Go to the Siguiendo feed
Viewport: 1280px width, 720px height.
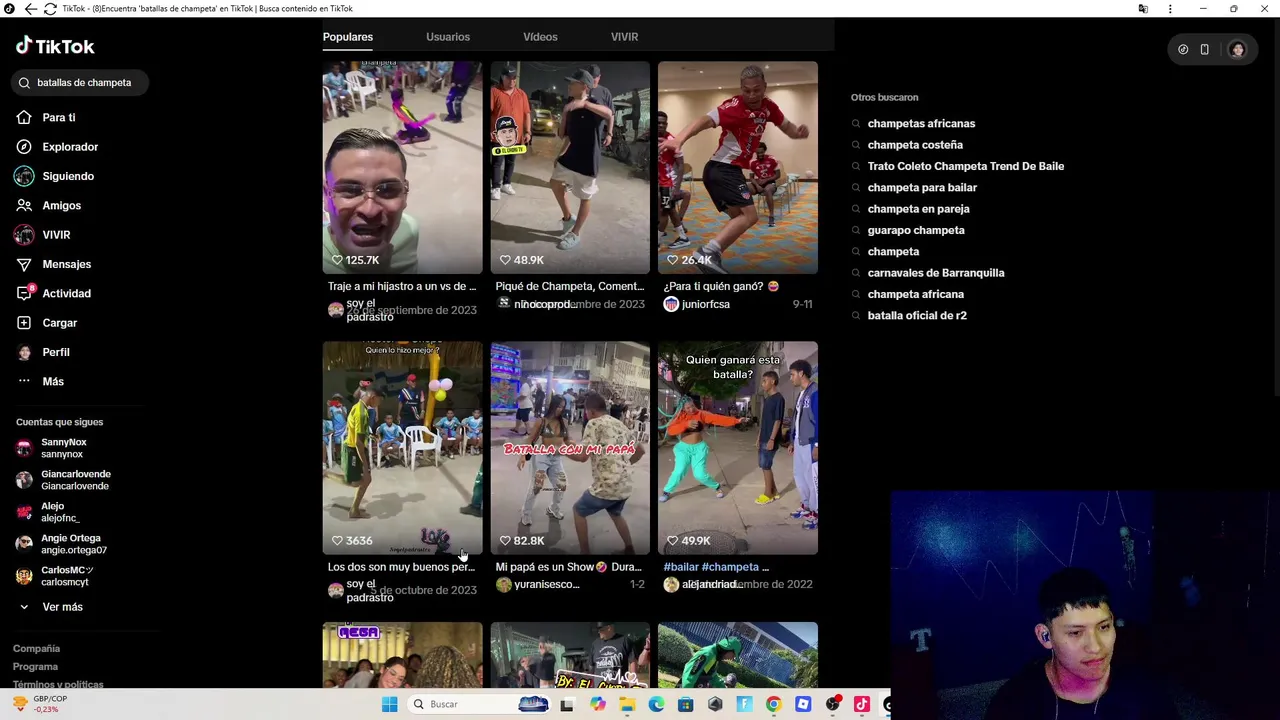(68, 176)
